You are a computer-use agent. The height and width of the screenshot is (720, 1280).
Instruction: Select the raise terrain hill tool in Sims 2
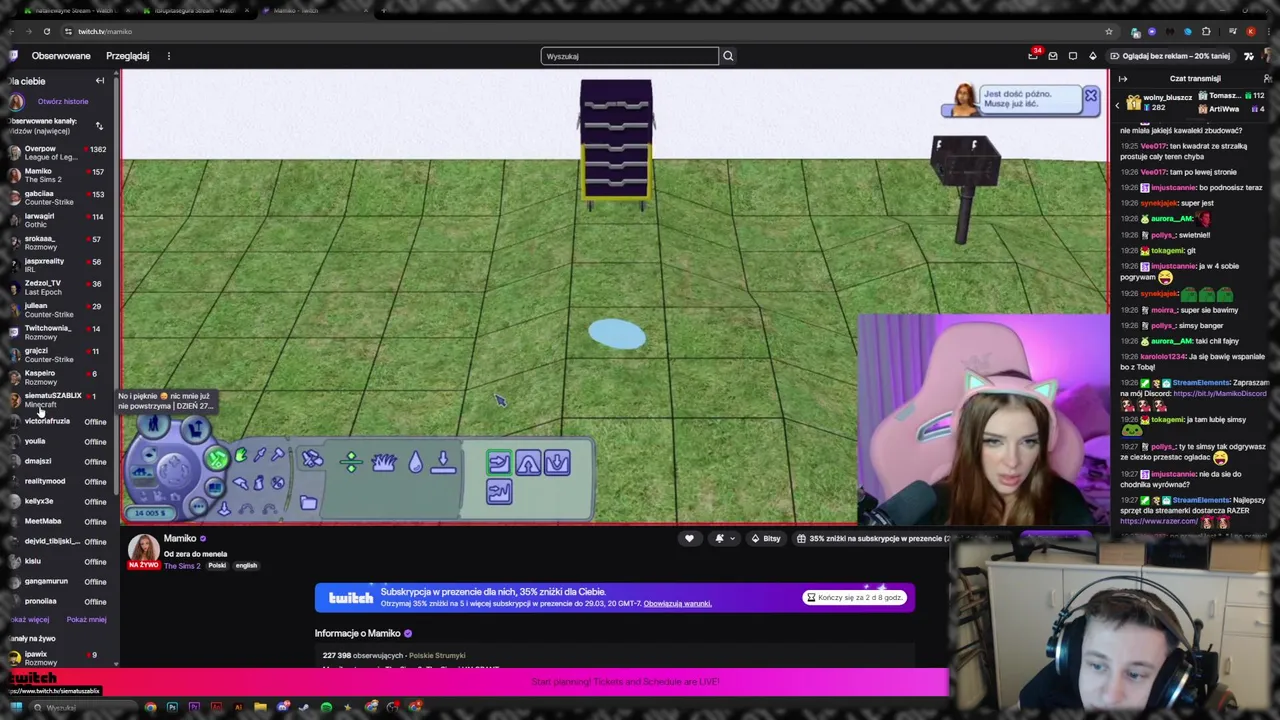[528, 462]
